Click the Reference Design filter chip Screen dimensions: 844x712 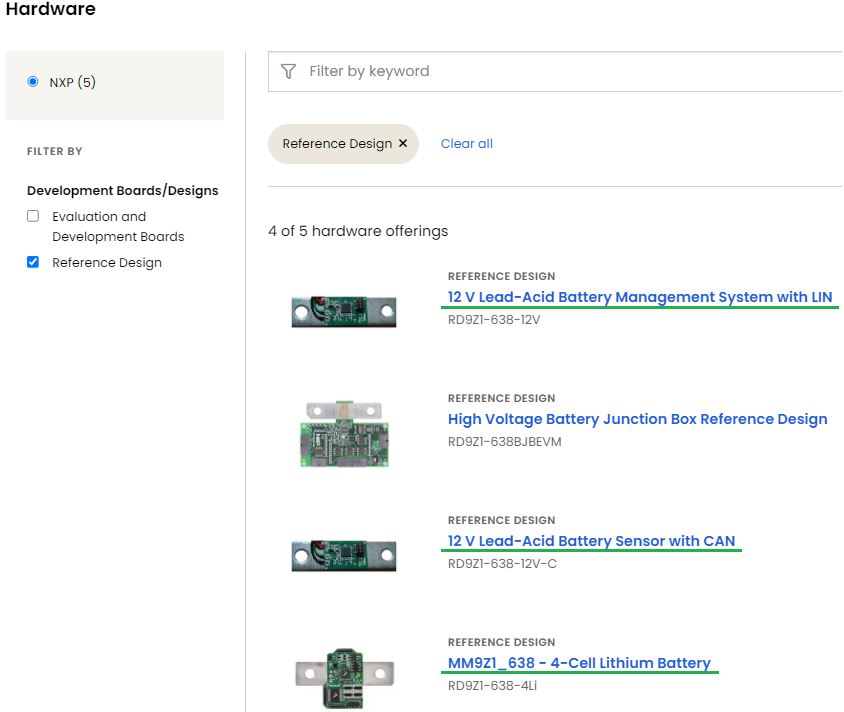point(336,144)
